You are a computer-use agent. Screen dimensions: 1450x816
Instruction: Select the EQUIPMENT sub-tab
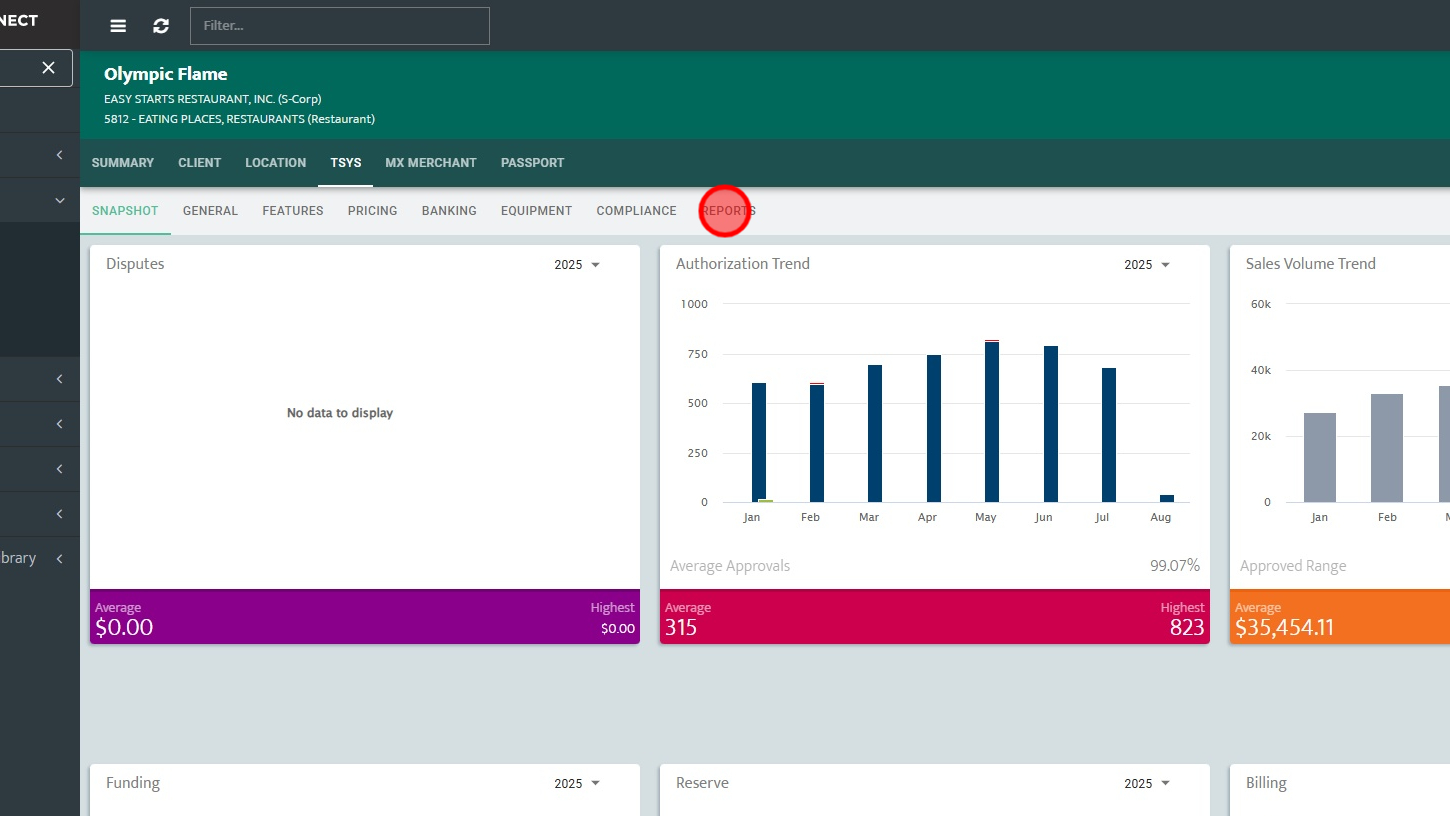pyautogui.click(x=536, y=211)
